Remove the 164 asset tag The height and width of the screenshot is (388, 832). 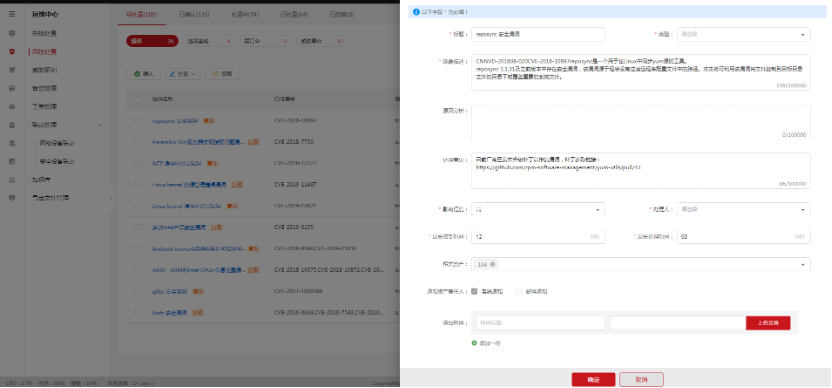point(493,264)
